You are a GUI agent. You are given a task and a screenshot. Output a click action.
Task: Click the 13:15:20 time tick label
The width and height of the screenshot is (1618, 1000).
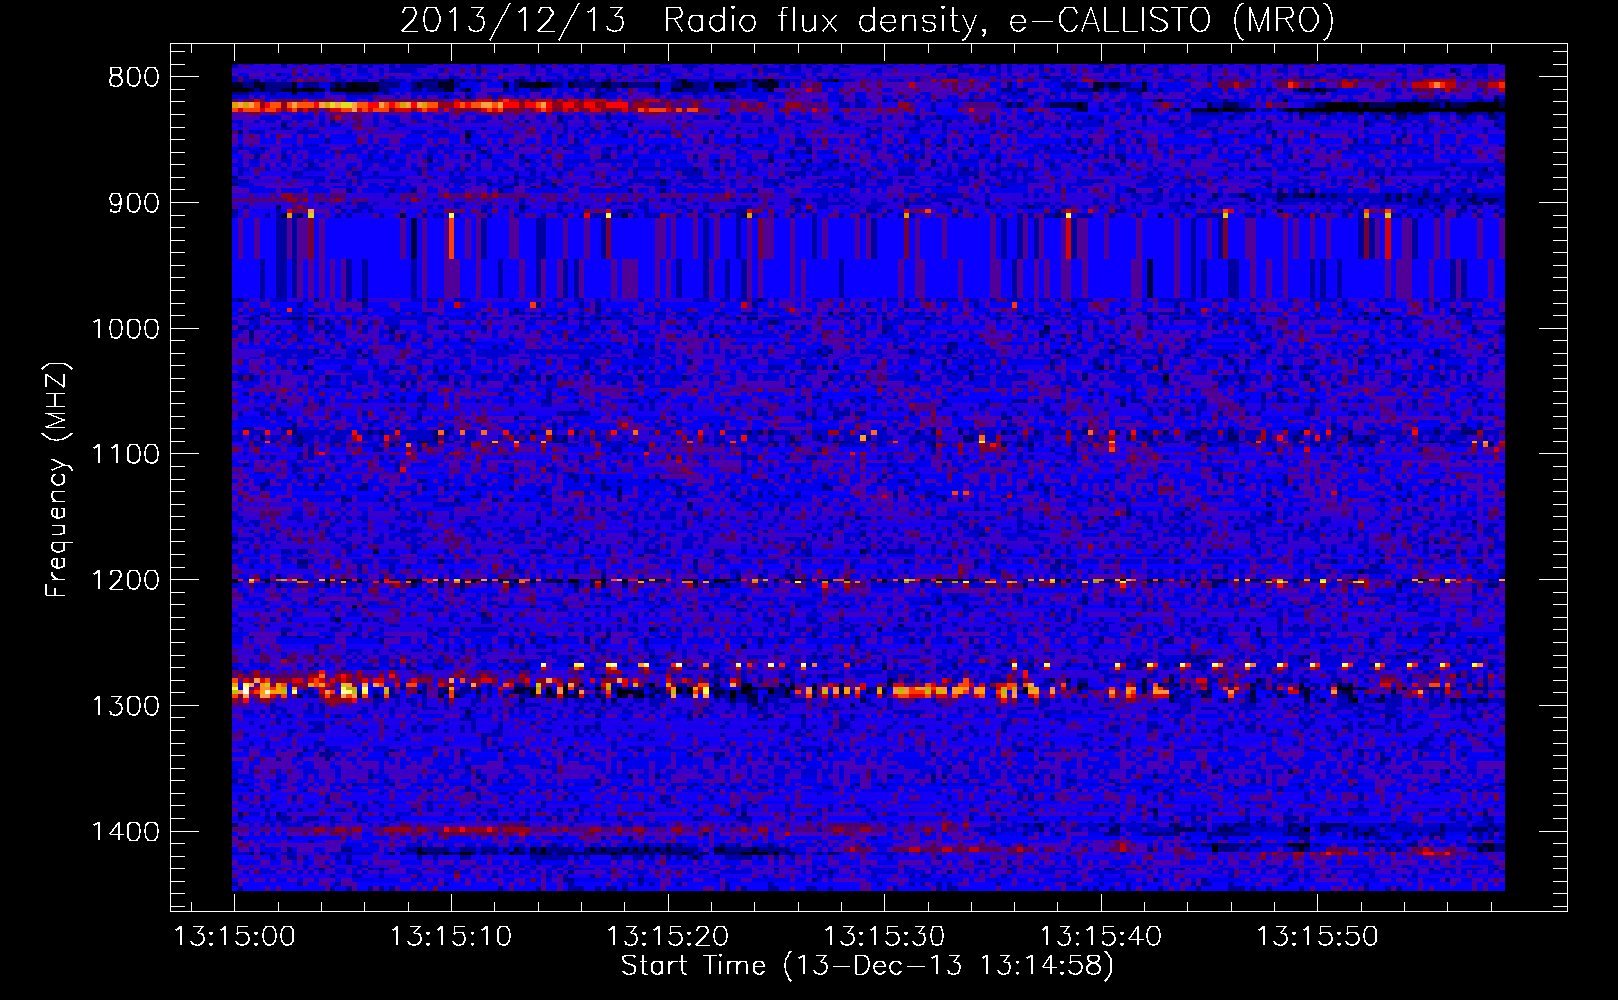point(668,937)
